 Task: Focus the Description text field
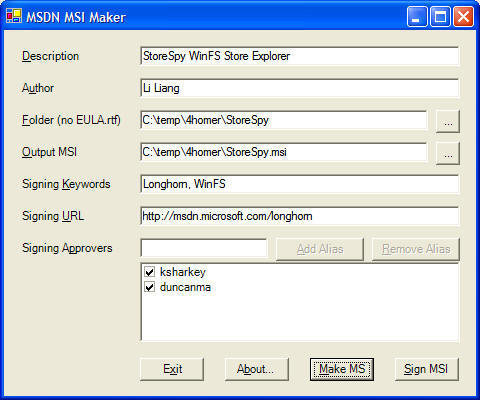300,56
